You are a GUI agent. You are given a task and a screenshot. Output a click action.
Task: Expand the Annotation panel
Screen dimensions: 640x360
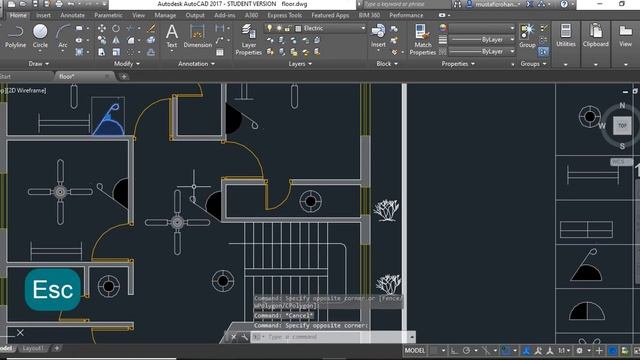coord(196,64)
